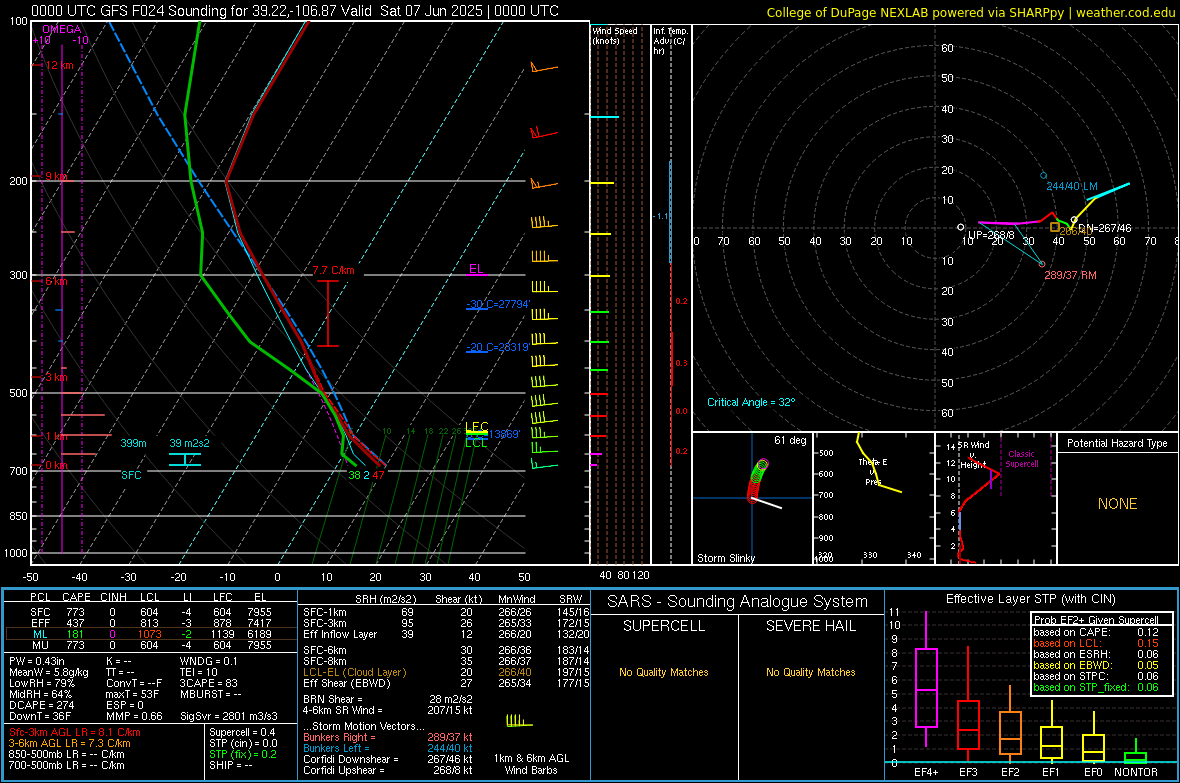Screen dimensions: 1180x783
Task: Click the Inf. Temp. Adv. panel header
Action: [670, 41]
